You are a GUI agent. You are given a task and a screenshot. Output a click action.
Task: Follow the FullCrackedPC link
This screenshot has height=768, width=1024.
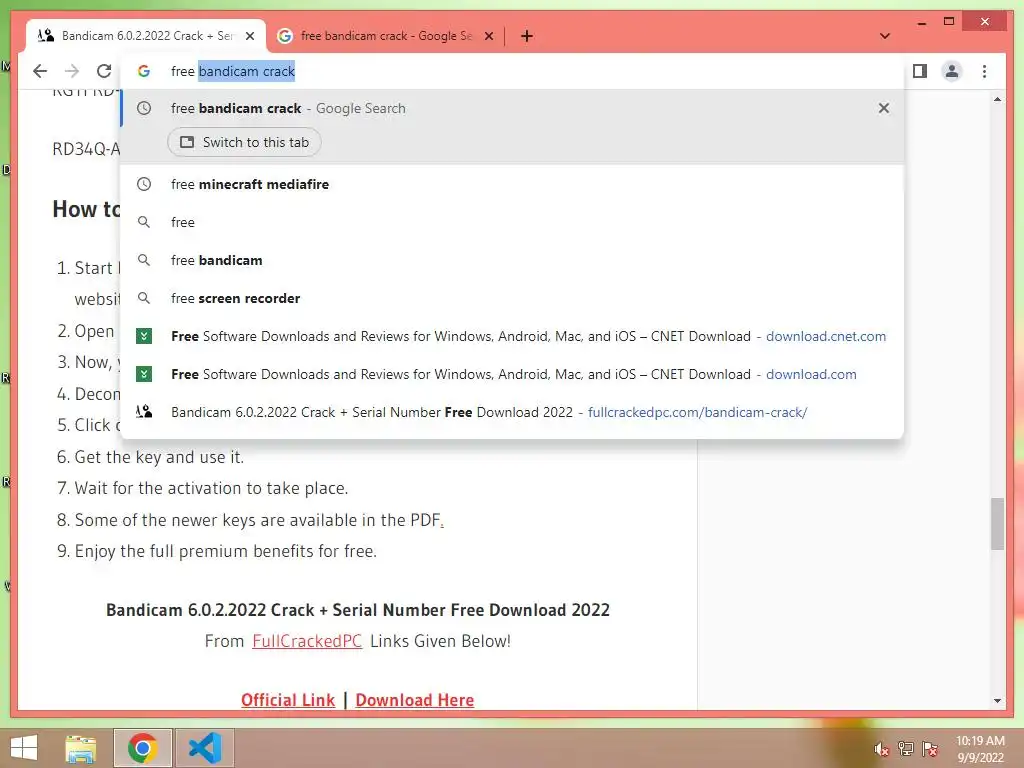(307, 641)
